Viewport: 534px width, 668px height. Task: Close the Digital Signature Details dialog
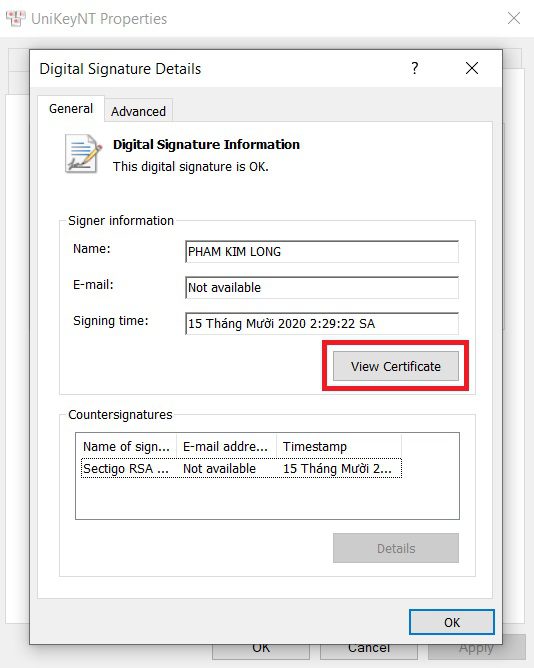(472, 68)
